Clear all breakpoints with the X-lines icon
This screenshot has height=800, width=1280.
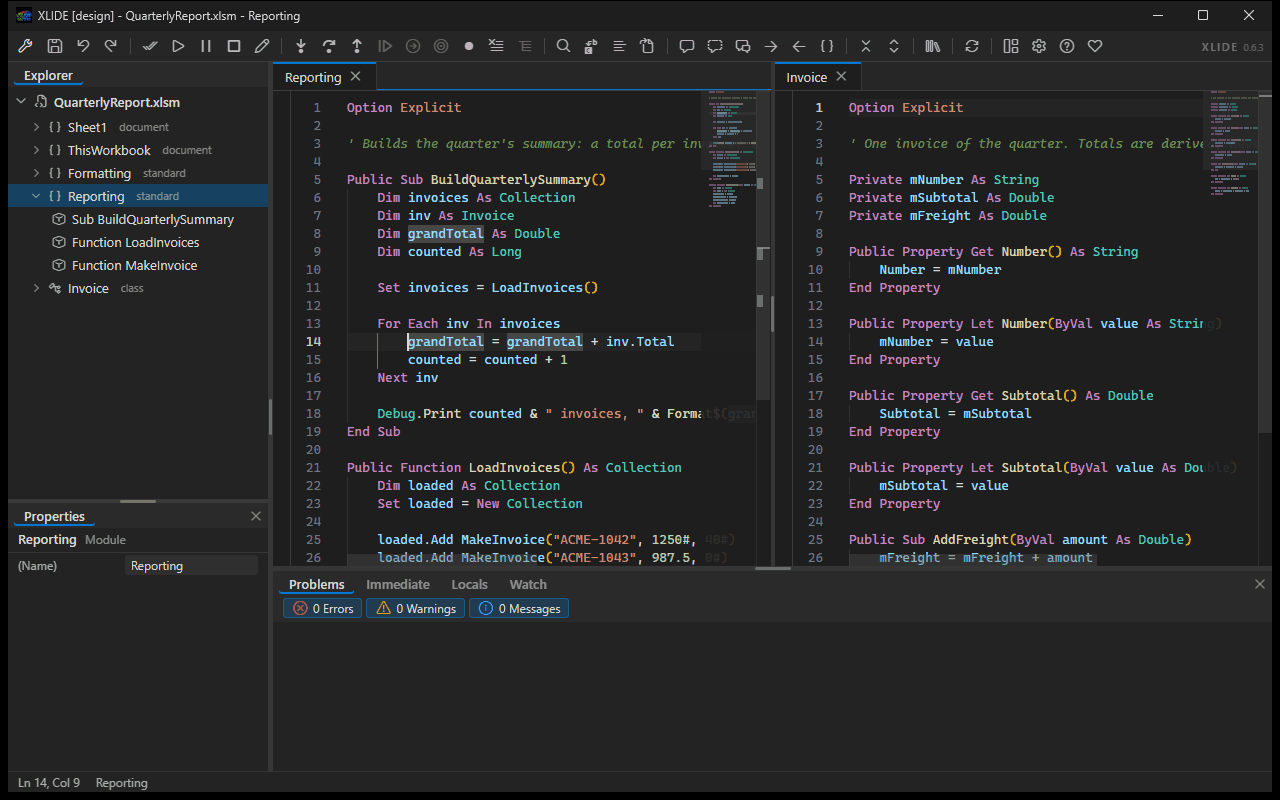pyautogui.click(x=497, y=46)
